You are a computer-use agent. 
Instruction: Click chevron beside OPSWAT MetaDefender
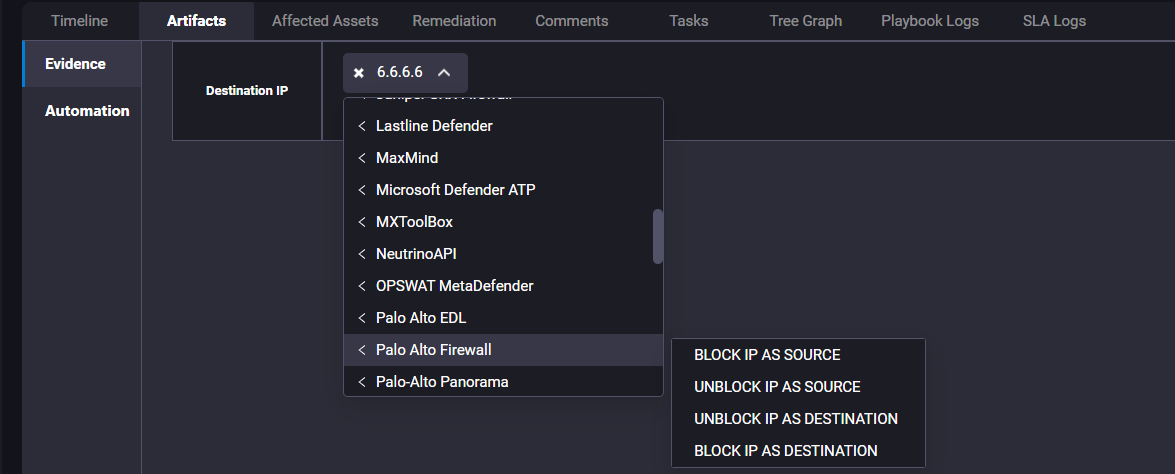click(x=362, y=286)
